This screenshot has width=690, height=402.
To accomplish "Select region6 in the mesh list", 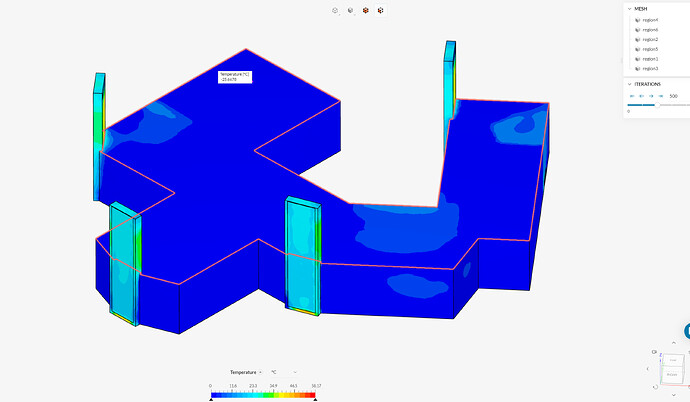I will point(650,30).
